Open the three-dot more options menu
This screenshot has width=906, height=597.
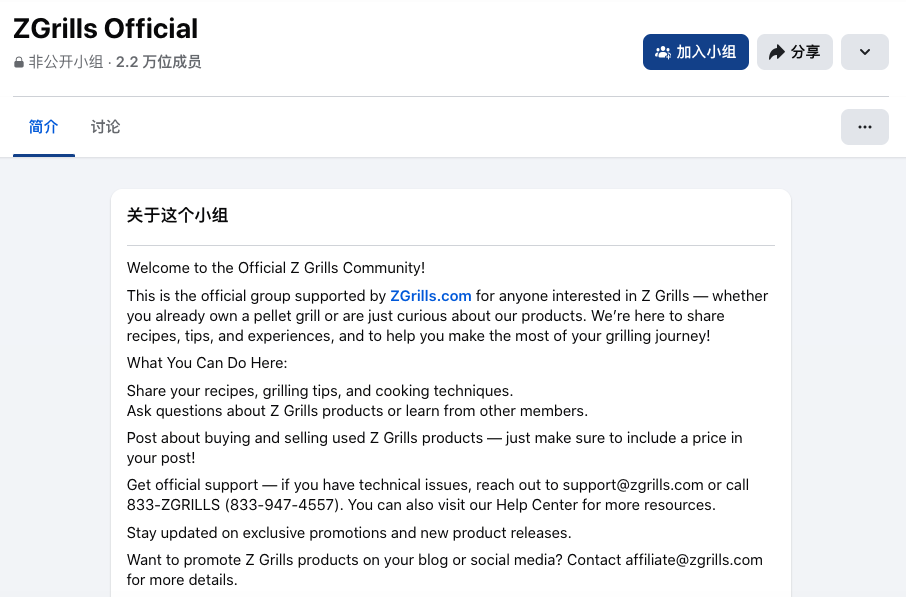pyautogui.click(x=864, y=127)
